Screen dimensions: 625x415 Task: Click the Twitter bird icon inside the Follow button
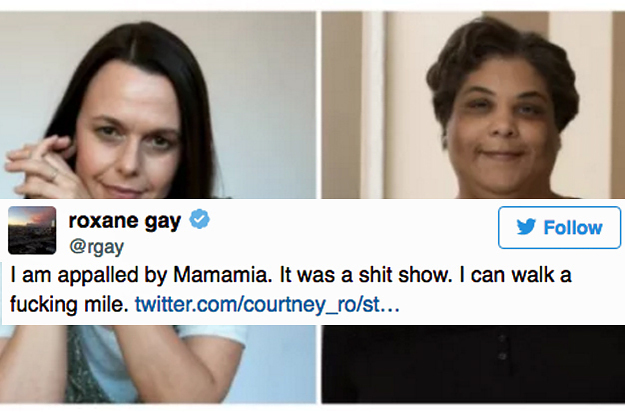click(526, 227)
